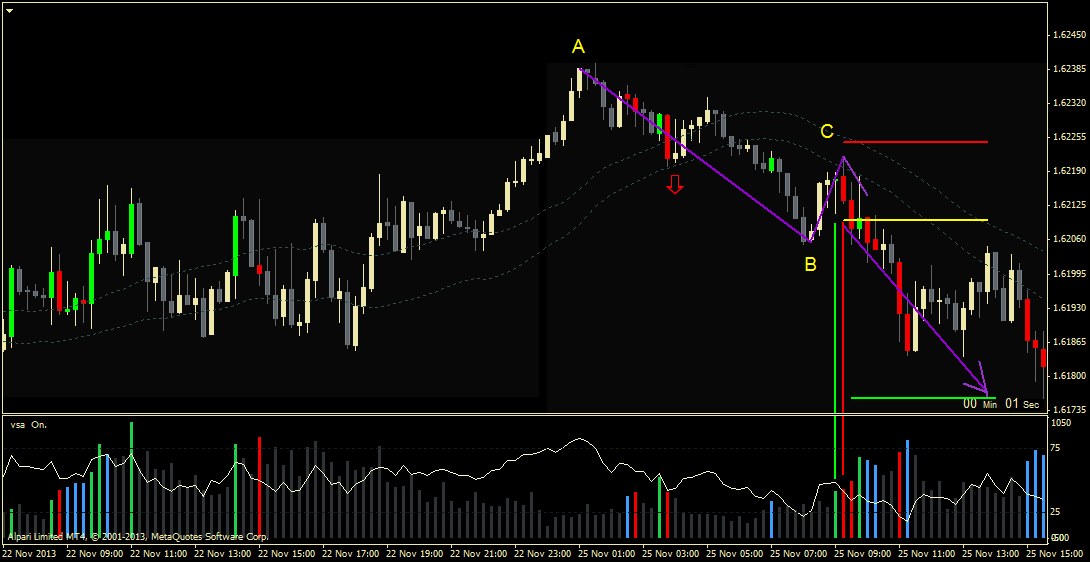Select the yellow point label A

(x=578, y=47)
